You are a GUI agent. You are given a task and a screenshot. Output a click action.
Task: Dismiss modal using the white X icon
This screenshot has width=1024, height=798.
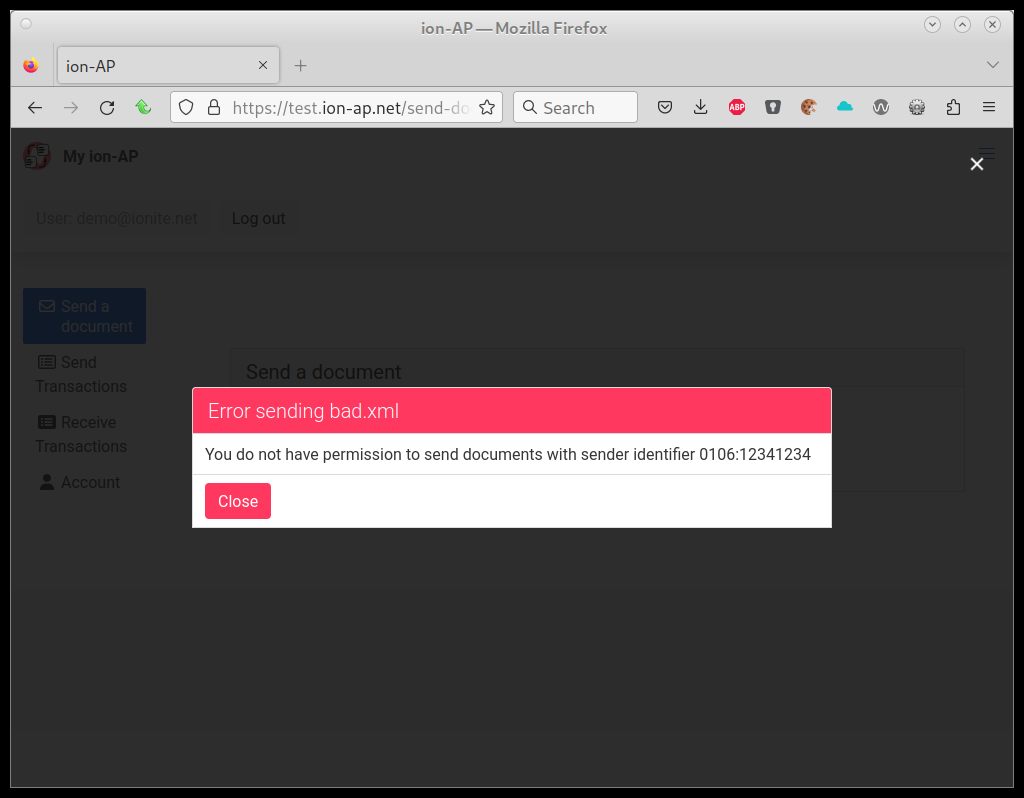tap(976, 164)
